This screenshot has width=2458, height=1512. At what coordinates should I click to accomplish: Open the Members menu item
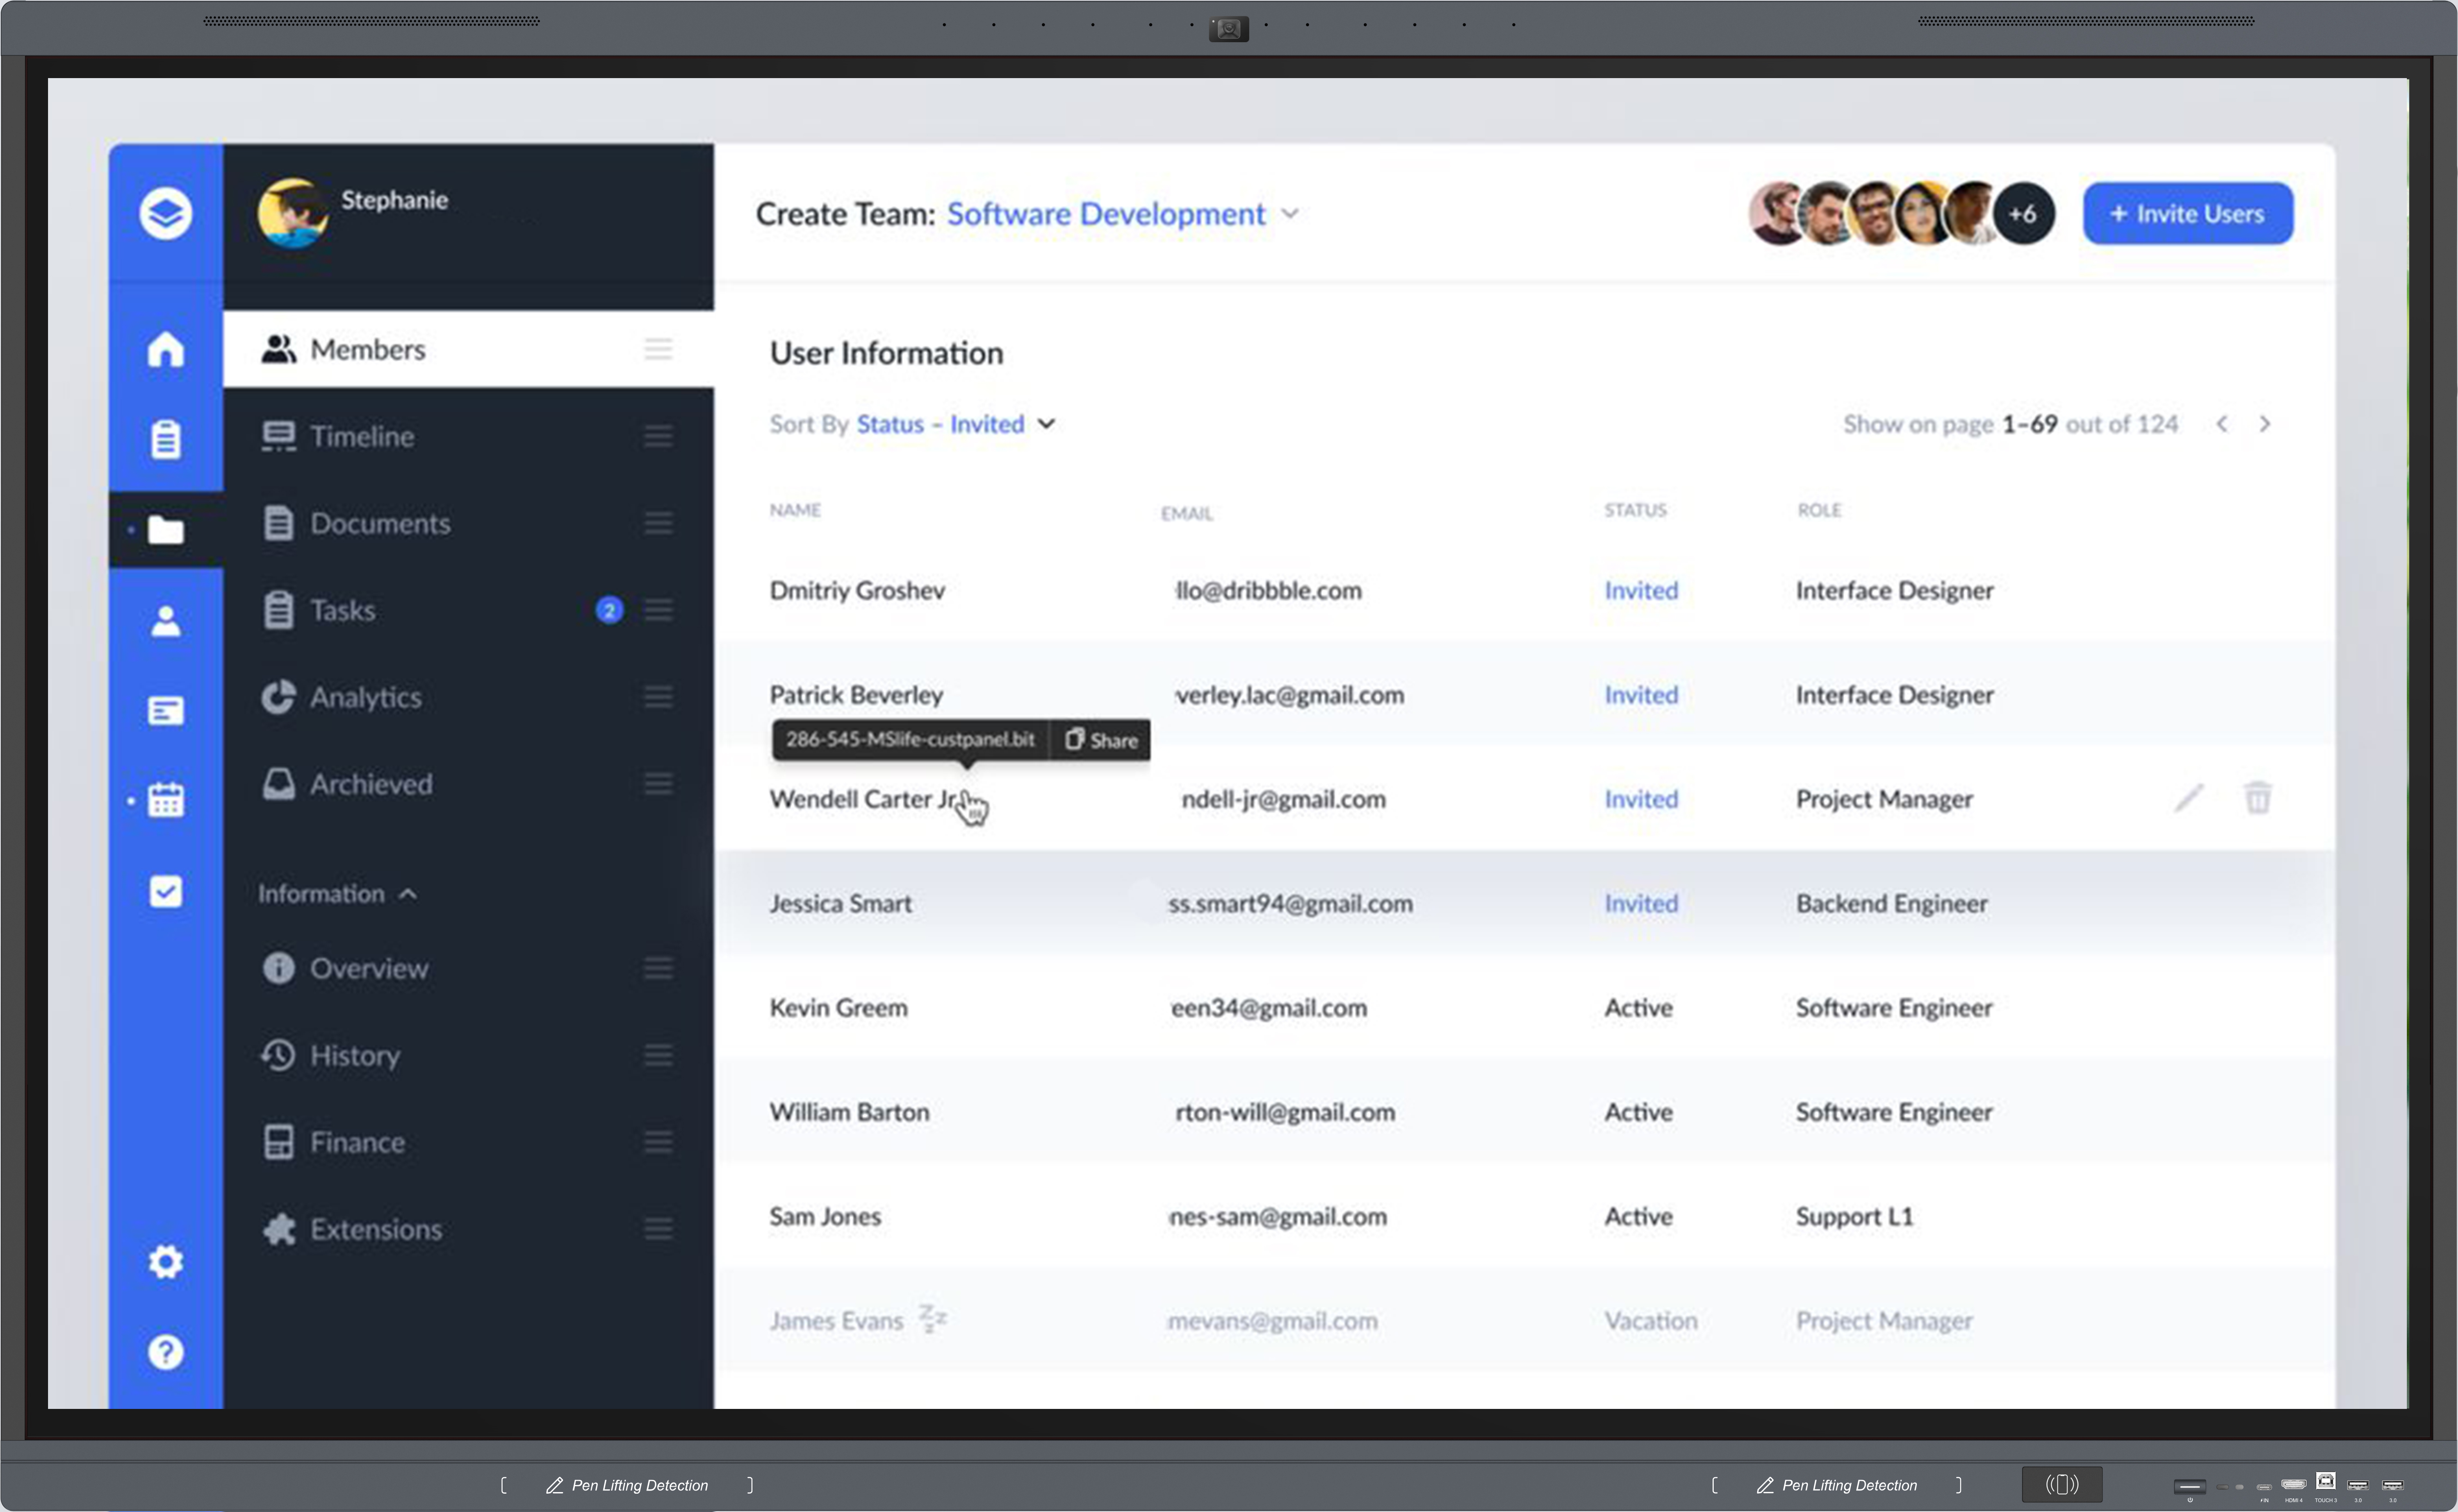[468, 349]
